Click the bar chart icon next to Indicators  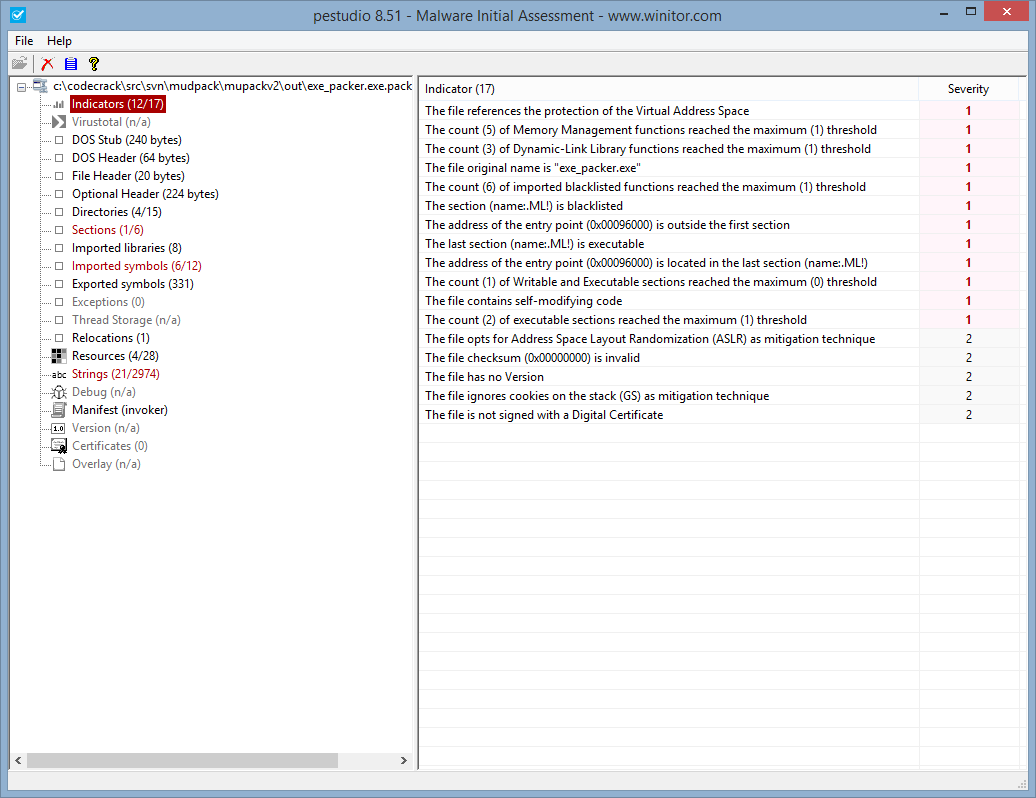click(59, 104)
